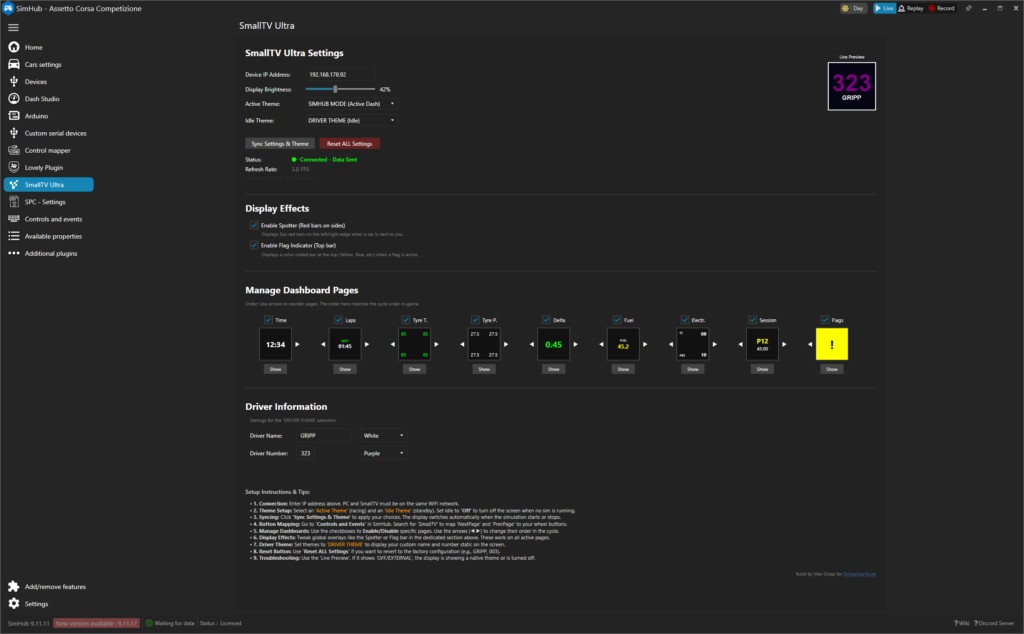The image size is (1024, 634).
Task: Select SmallTV Ultra in sidebar
Action: coord(49,185)
